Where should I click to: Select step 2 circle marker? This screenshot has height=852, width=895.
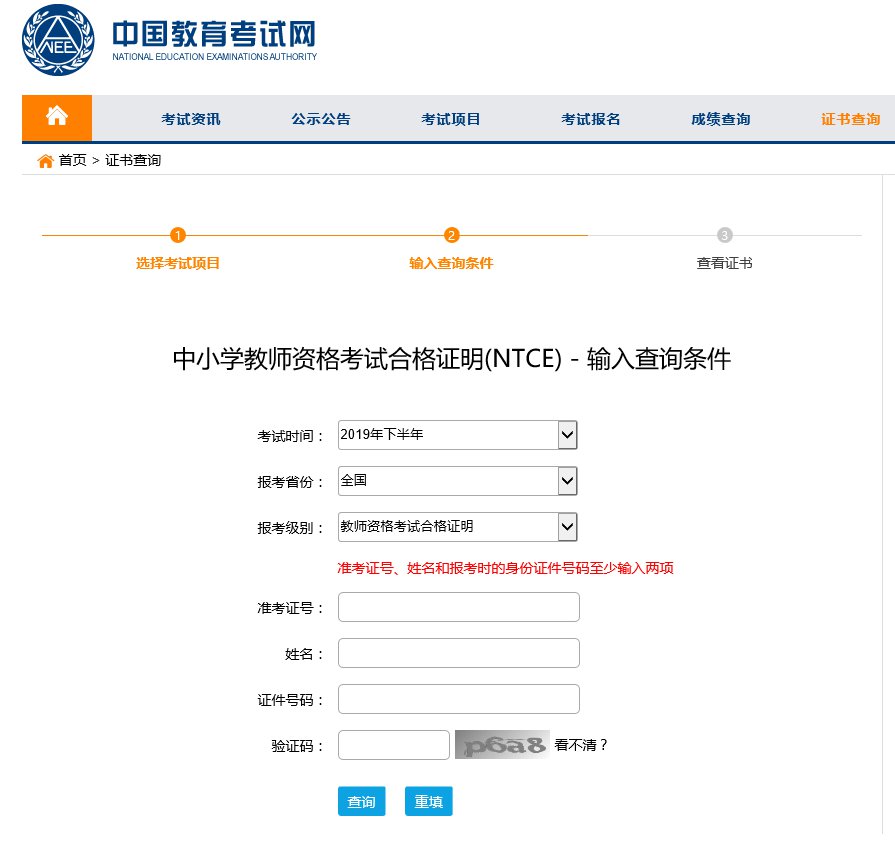coord(451,235)
